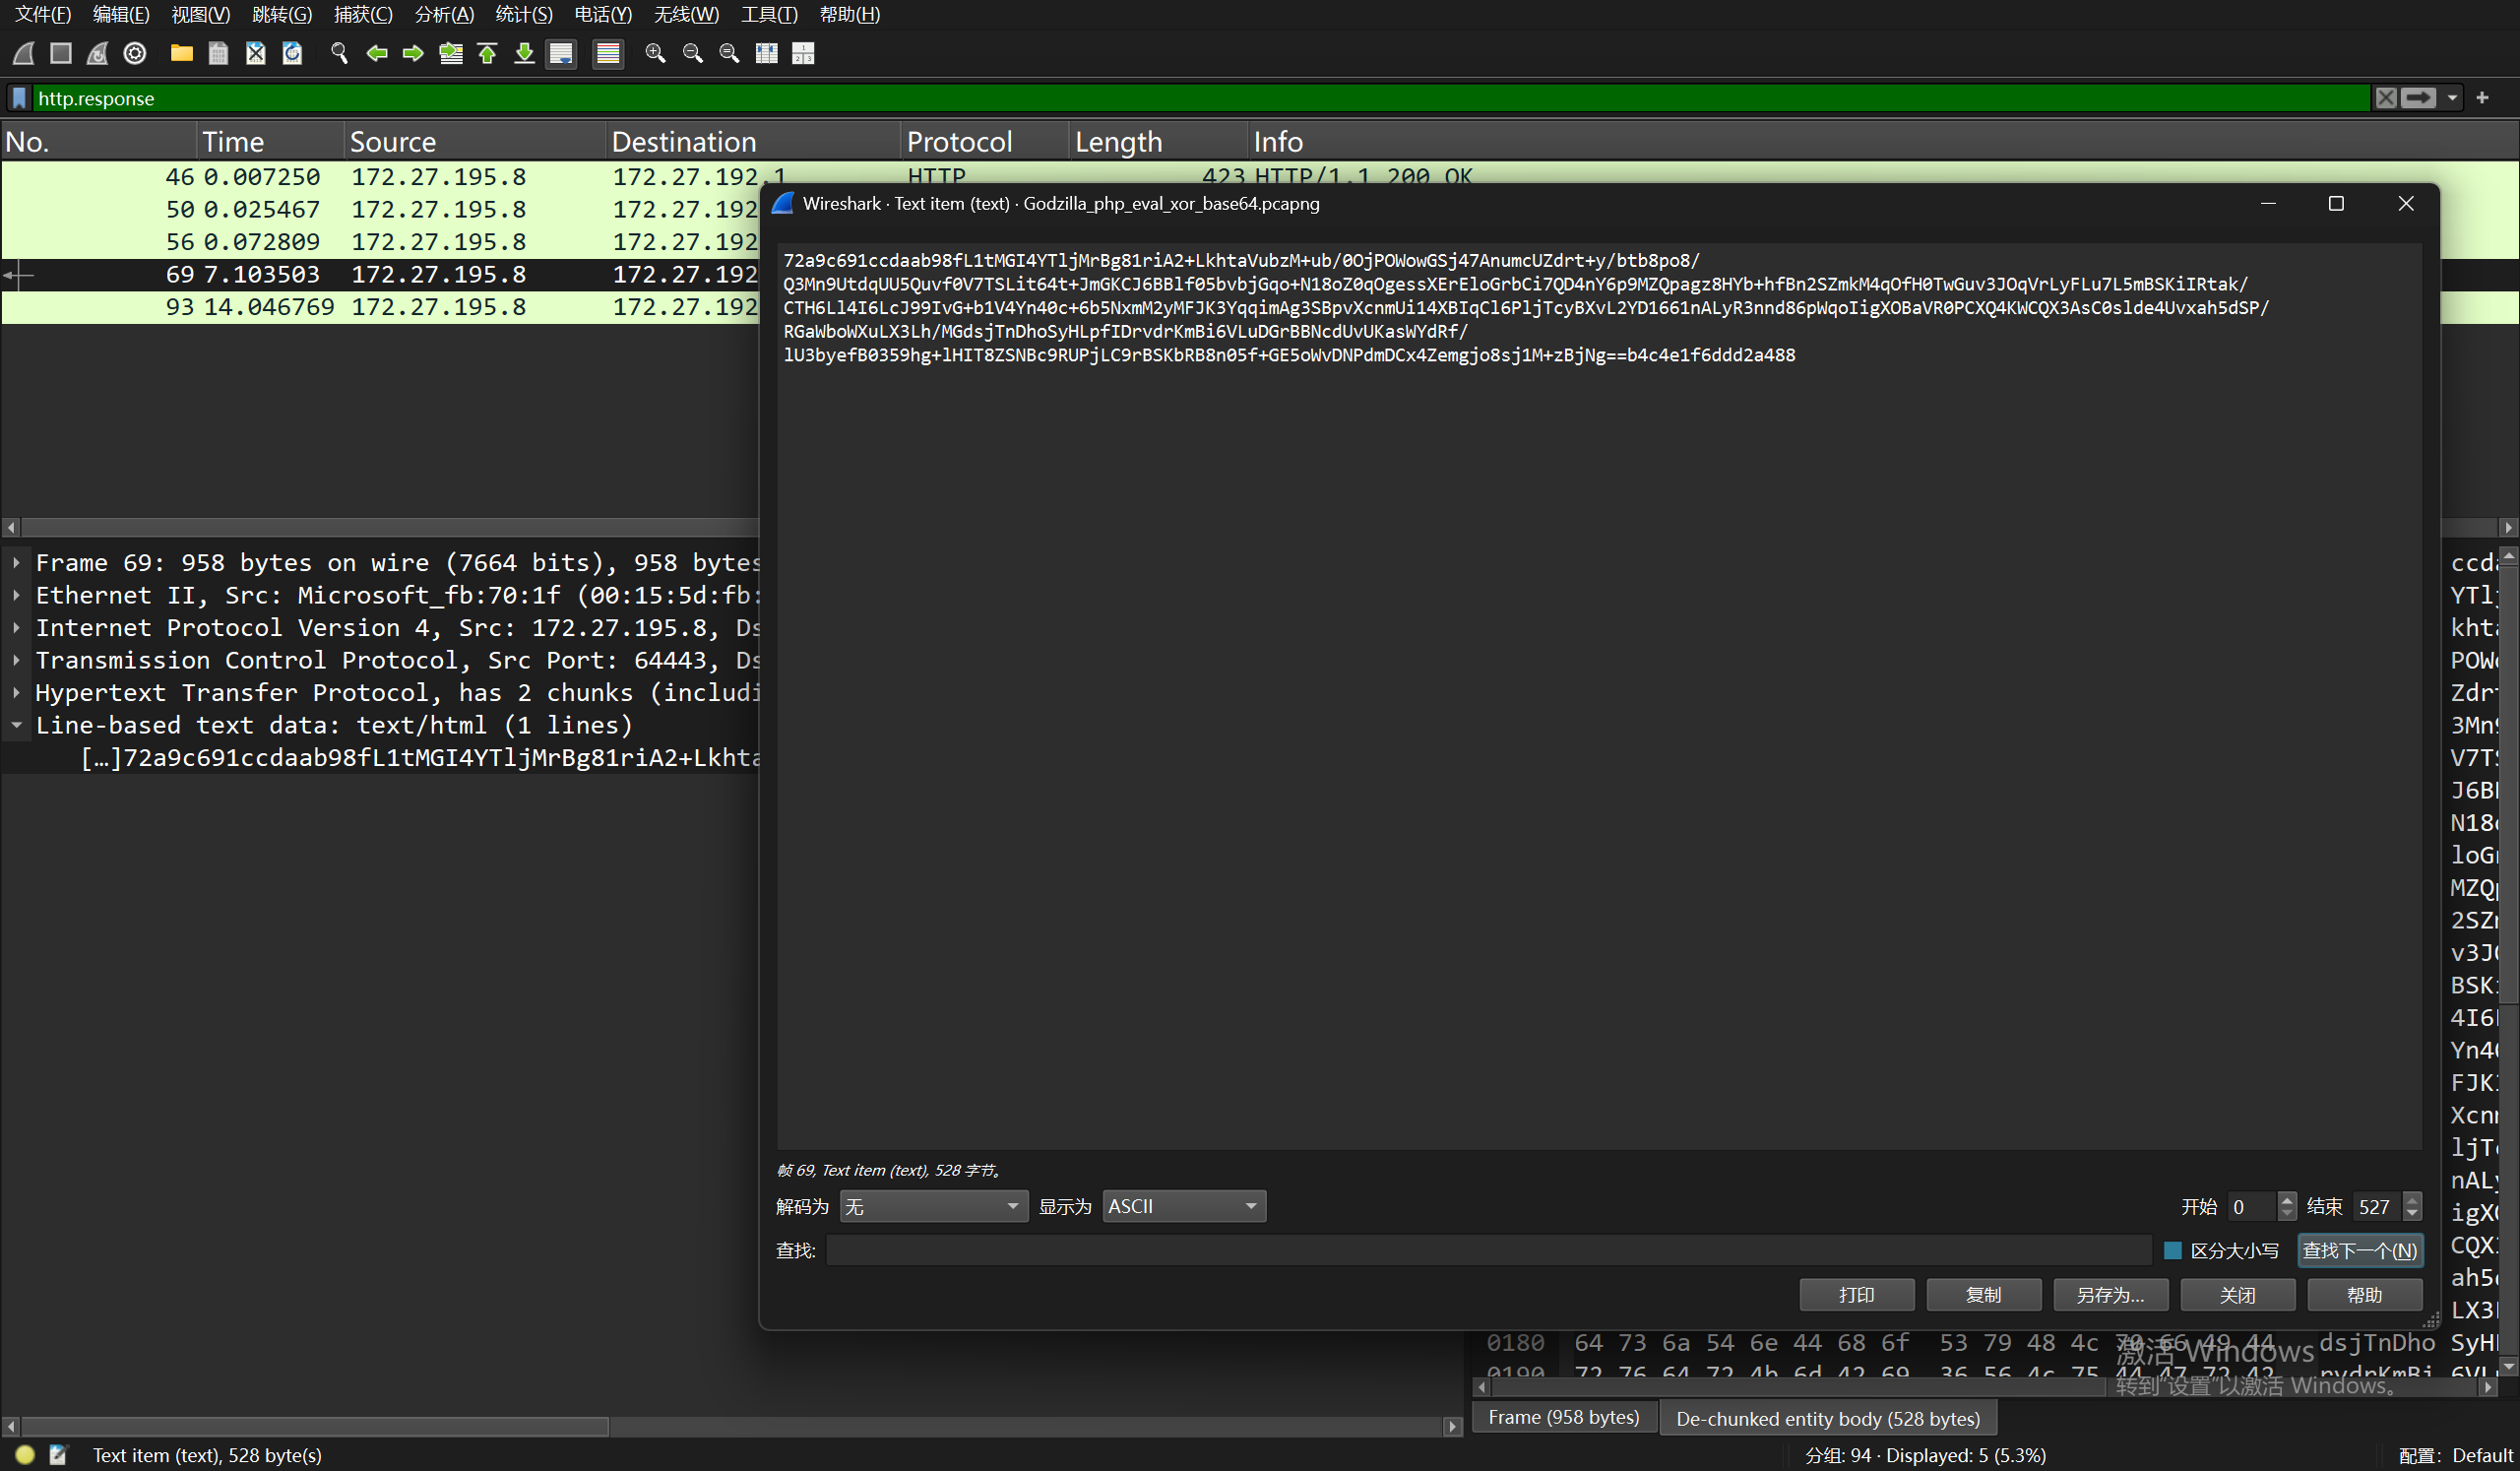Click the go to first packet icon
This screenshot has width=2520, height=1471.
(x=487, y=53)
